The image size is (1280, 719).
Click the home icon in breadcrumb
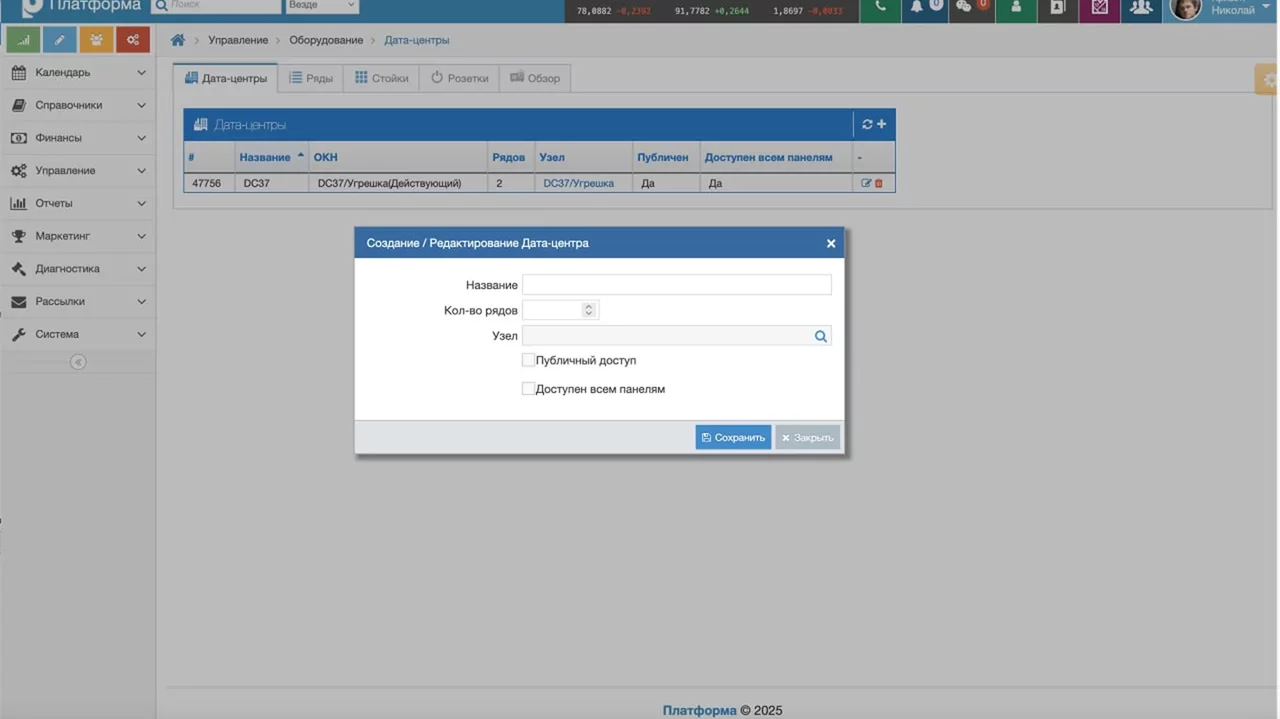pos(178,40)
